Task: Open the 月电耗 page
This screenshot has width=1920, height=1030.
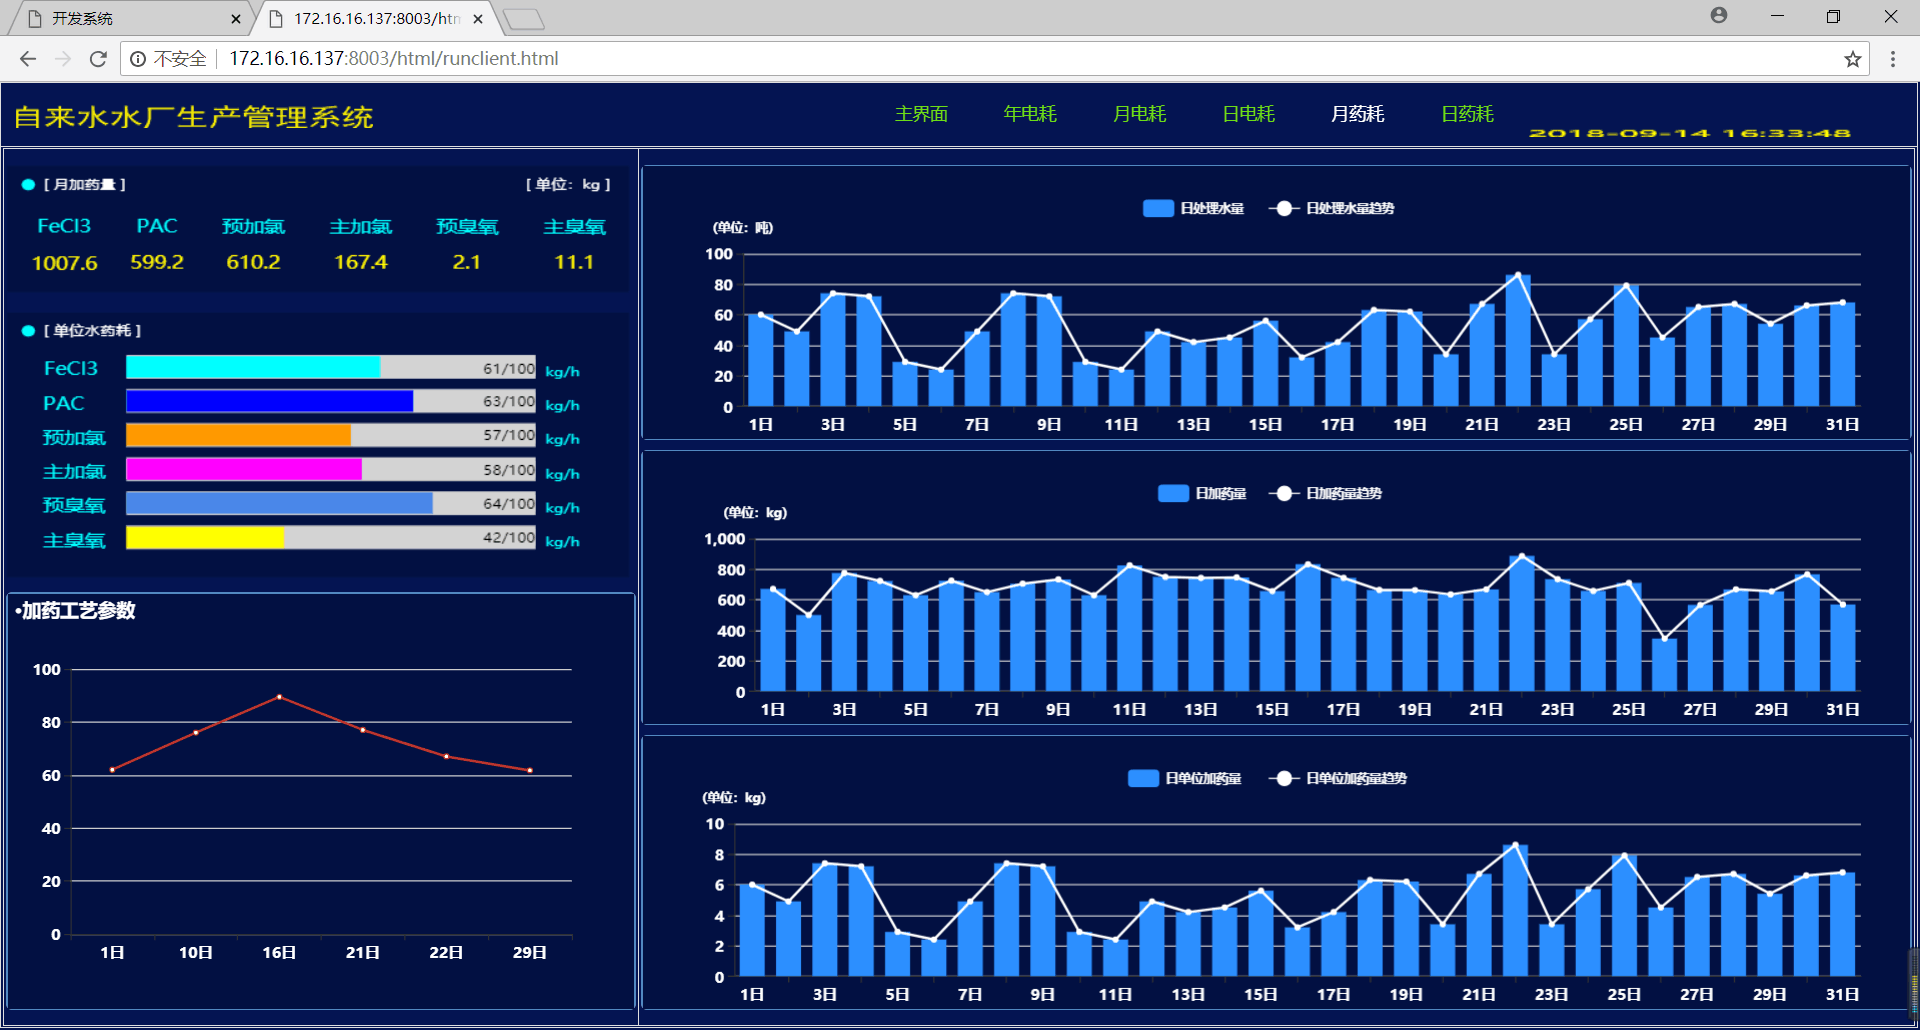Action: [1140, 114]
